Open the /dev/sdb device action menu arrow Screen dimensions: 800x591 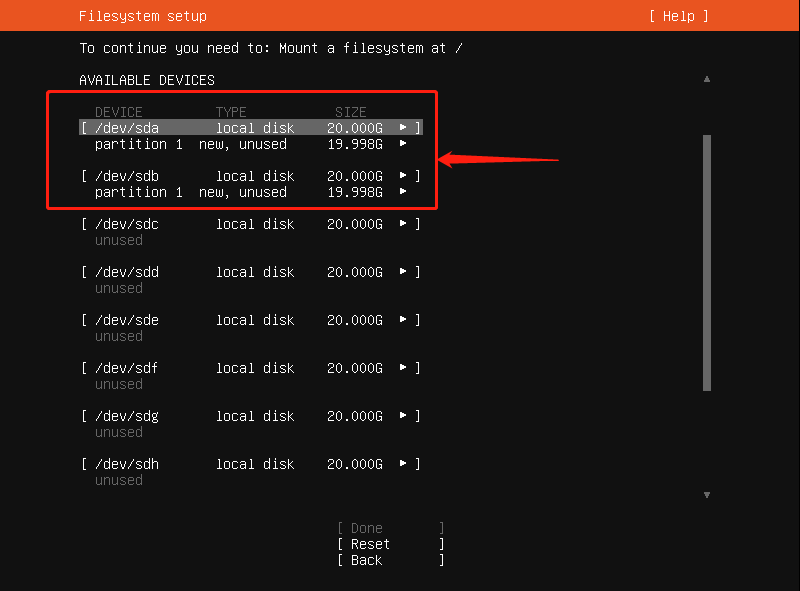coord(405,175)
